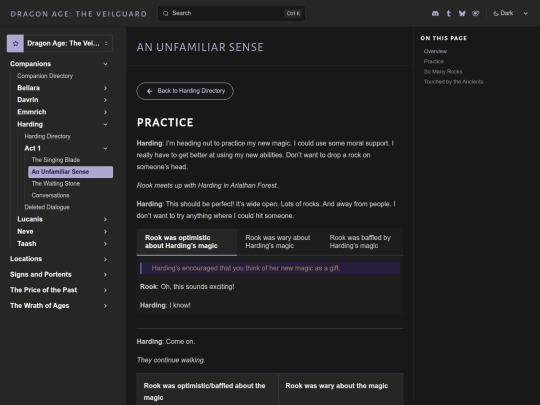540x405 pixels.
Task: Select the Rook was baffled by Harding's magic tab
Action: (x=360, y=242)
